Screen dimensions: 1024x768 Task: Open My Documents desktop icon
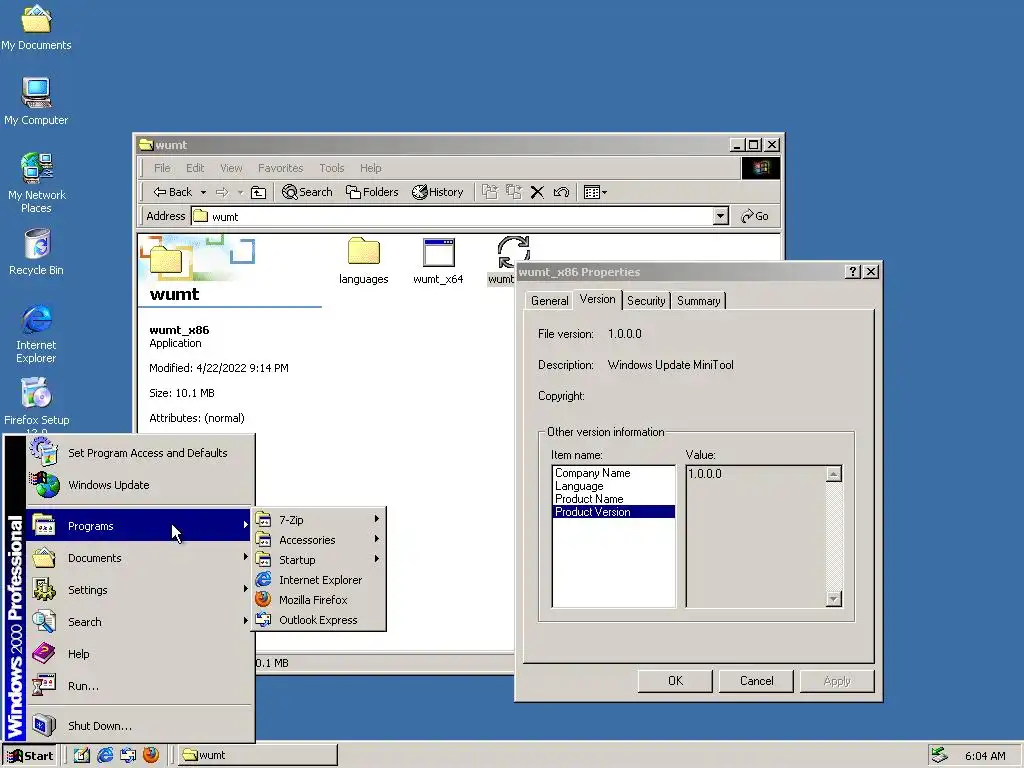[36, 27]
